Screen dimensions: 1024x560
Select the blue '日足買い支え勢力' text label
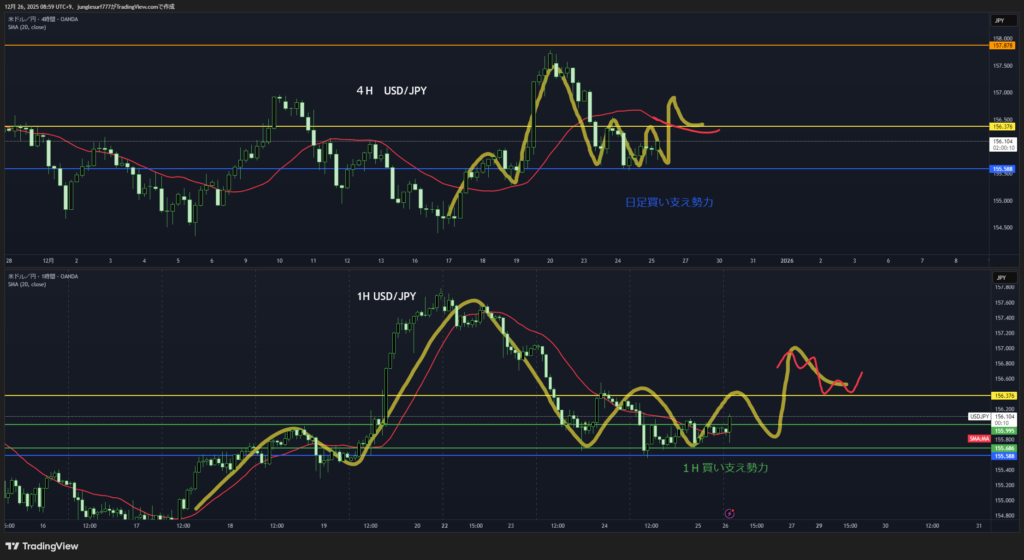click(x=669, y=202)
